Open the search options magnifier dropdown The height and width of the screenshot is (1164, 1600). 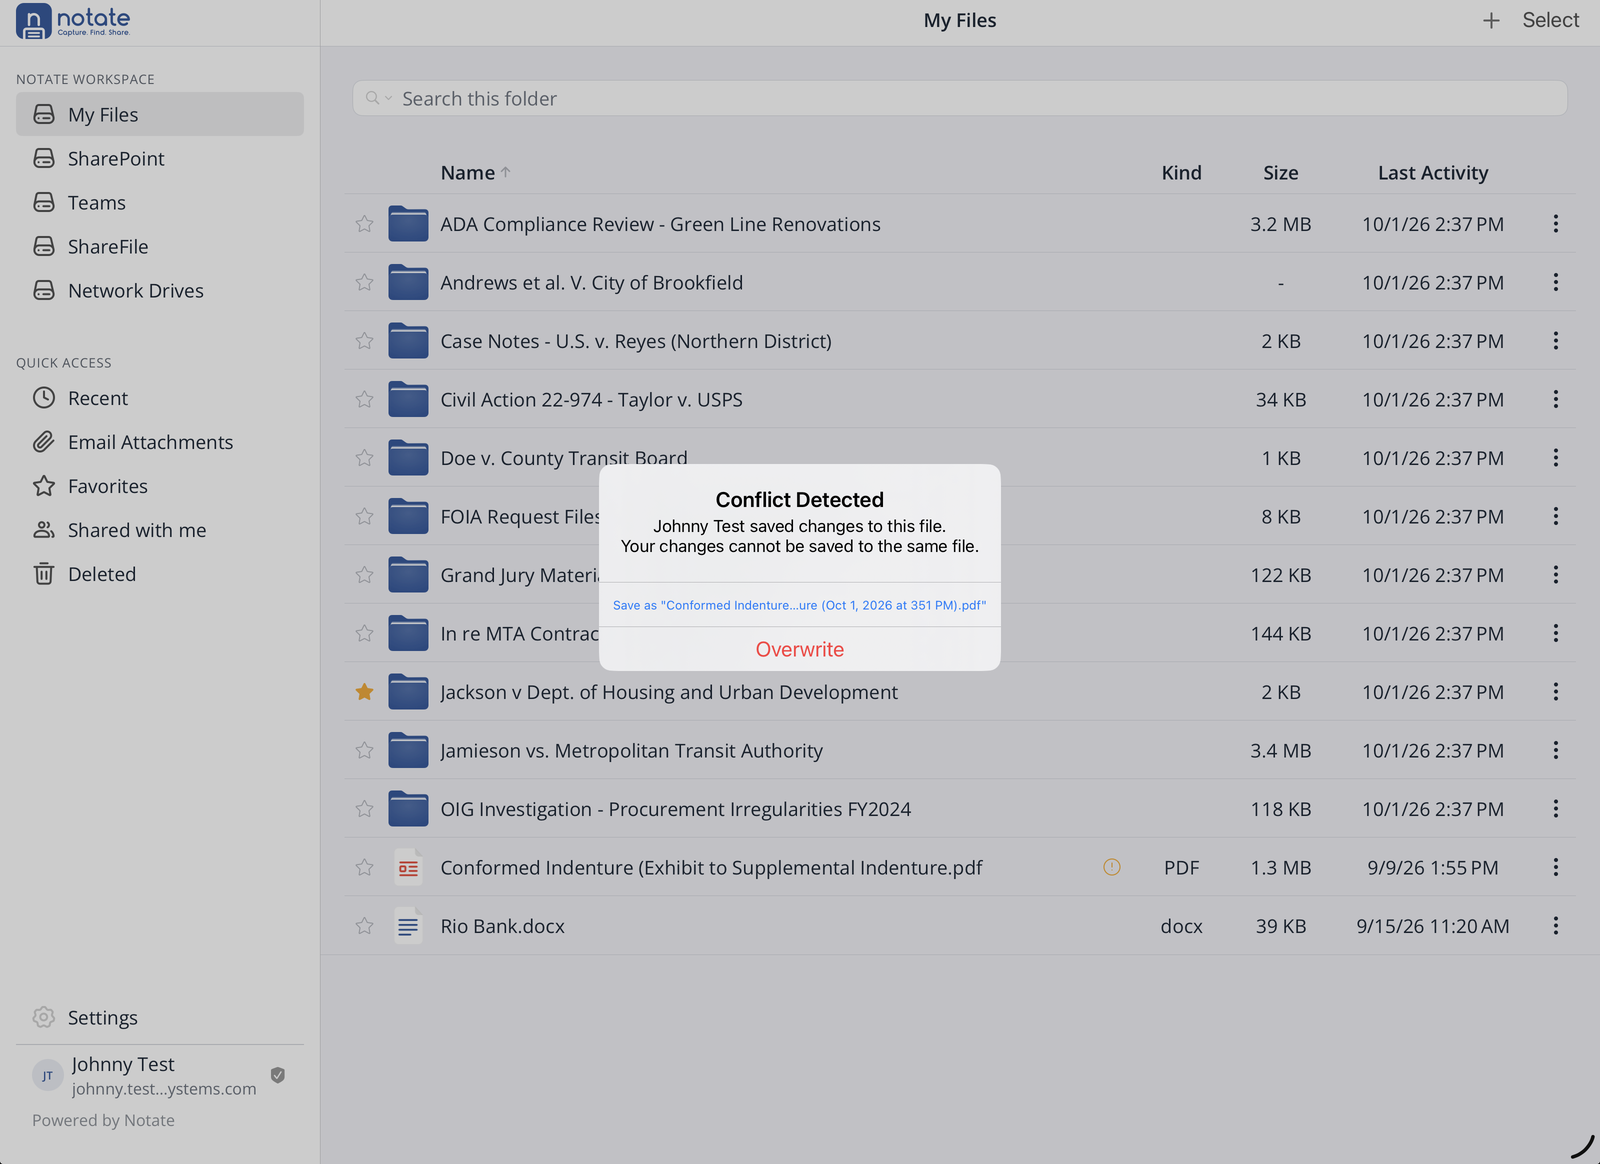point(378,98)
